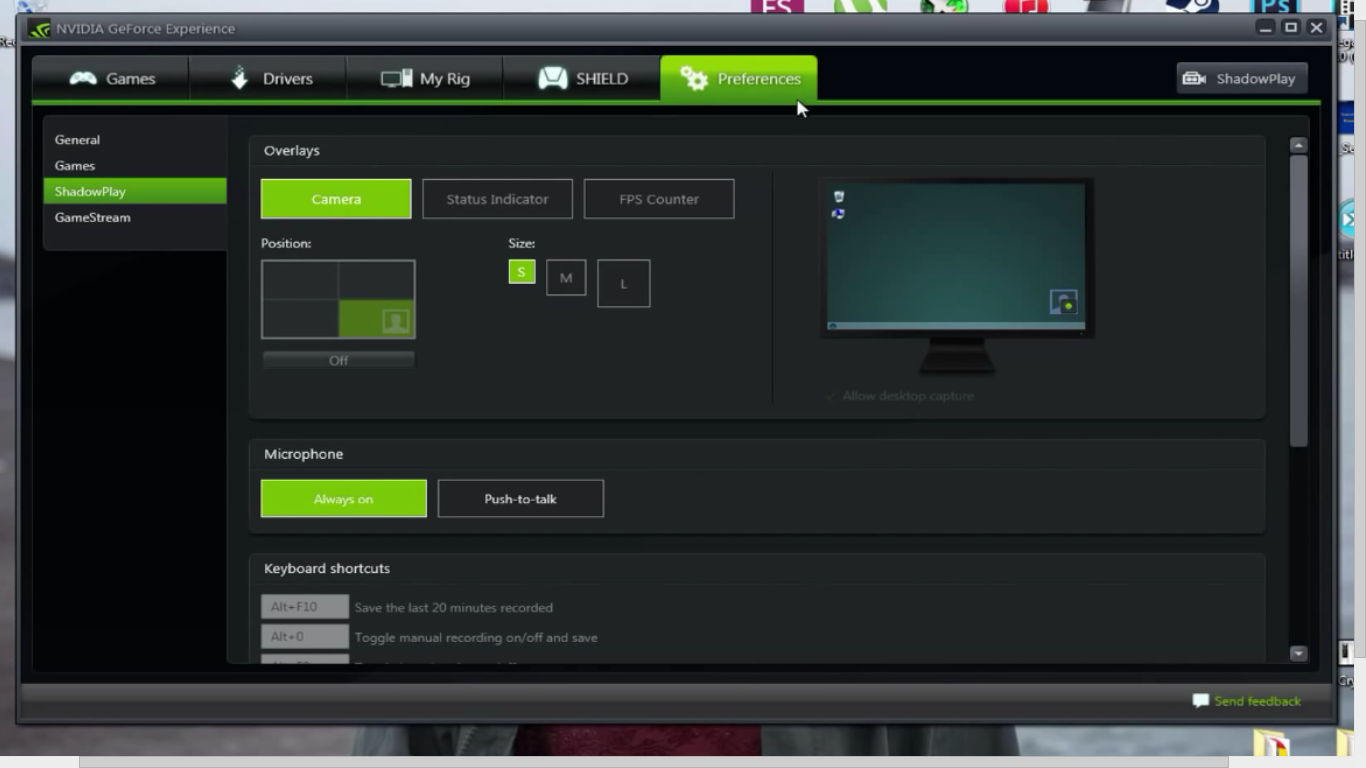The width and height of the screenshot is (1366, 768).
Task: Open the Games tab in the top bar
Action: point(111,79)
